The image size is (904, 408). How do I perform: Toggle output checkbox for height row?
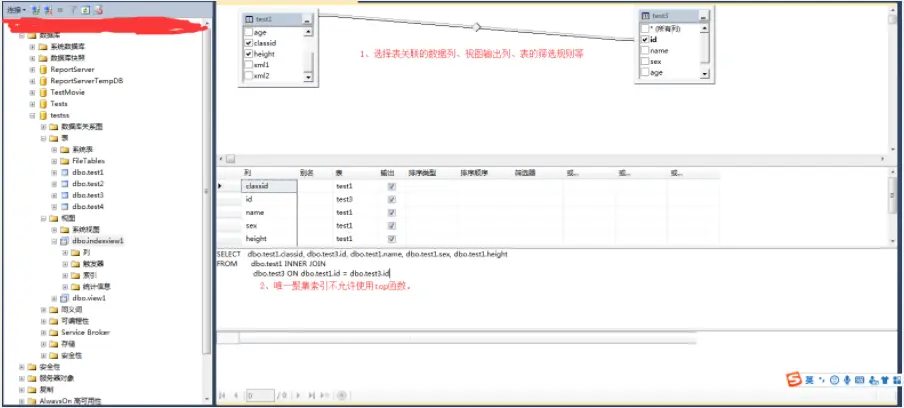click(x=392, y=239)
